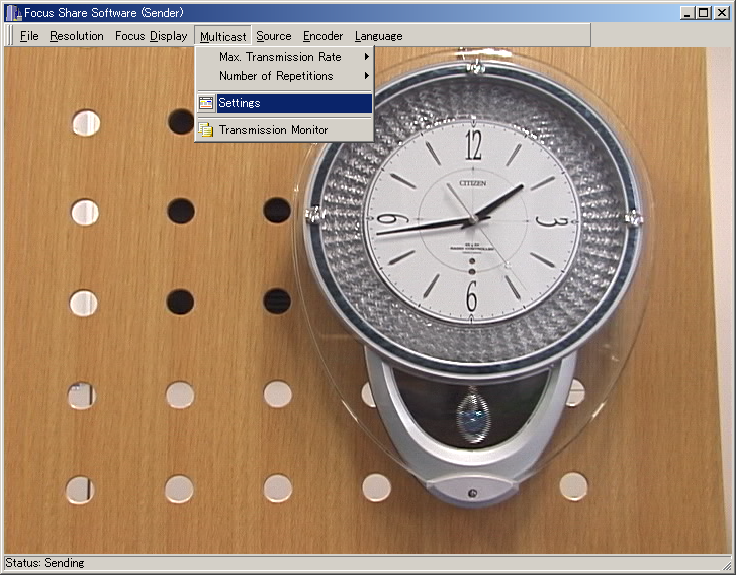Expand the Max. Transmission Rate submenu arrow

coord(367,57)
